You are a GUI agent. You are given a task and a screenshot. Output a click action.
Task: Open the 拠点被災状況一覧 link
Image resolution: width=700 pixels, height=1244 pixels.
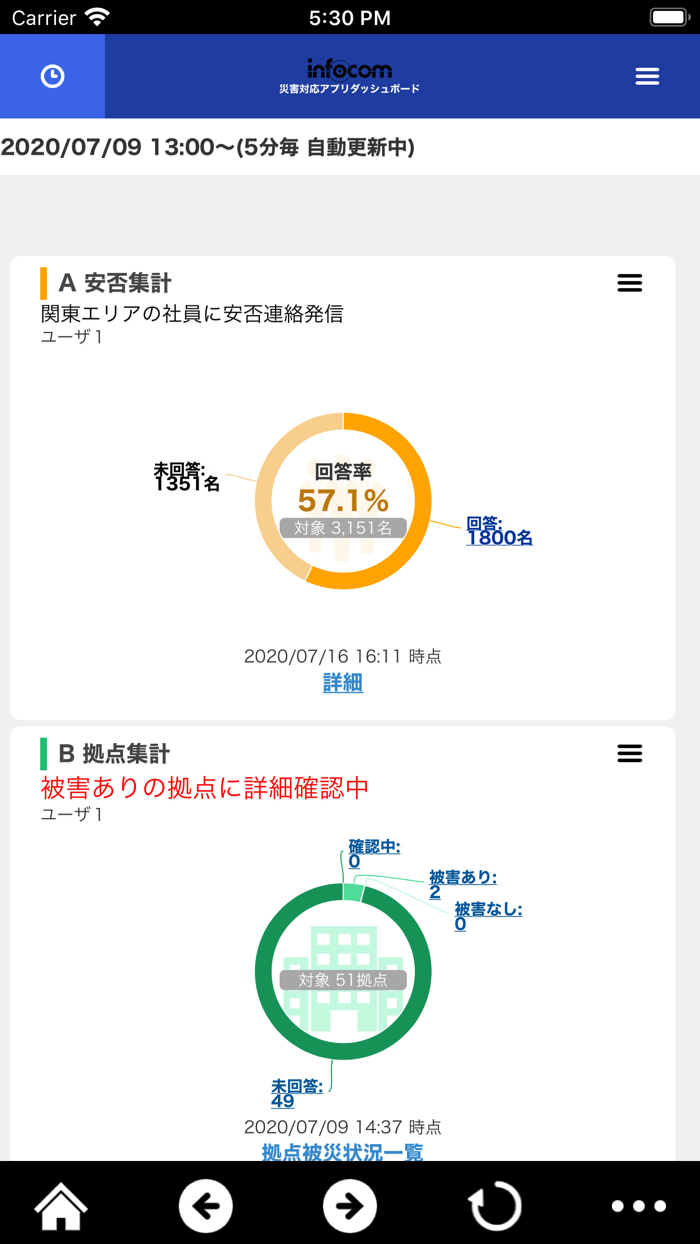pyautogui.click(x=343, y=1152)
